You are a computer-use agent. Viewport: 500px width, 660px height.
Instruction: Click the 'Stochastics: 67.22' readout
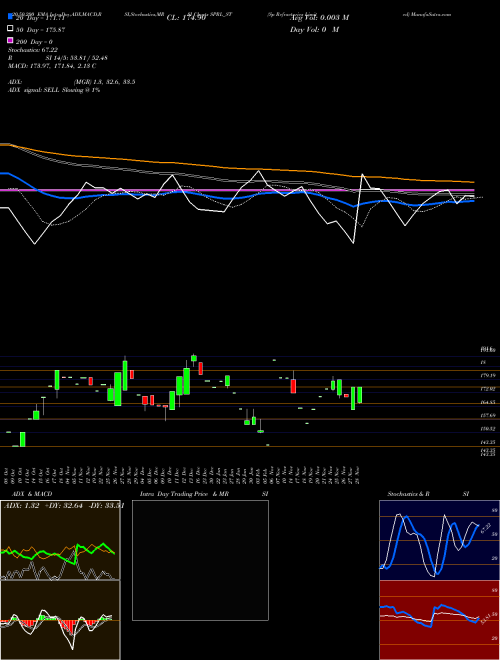tap(33, 50)
